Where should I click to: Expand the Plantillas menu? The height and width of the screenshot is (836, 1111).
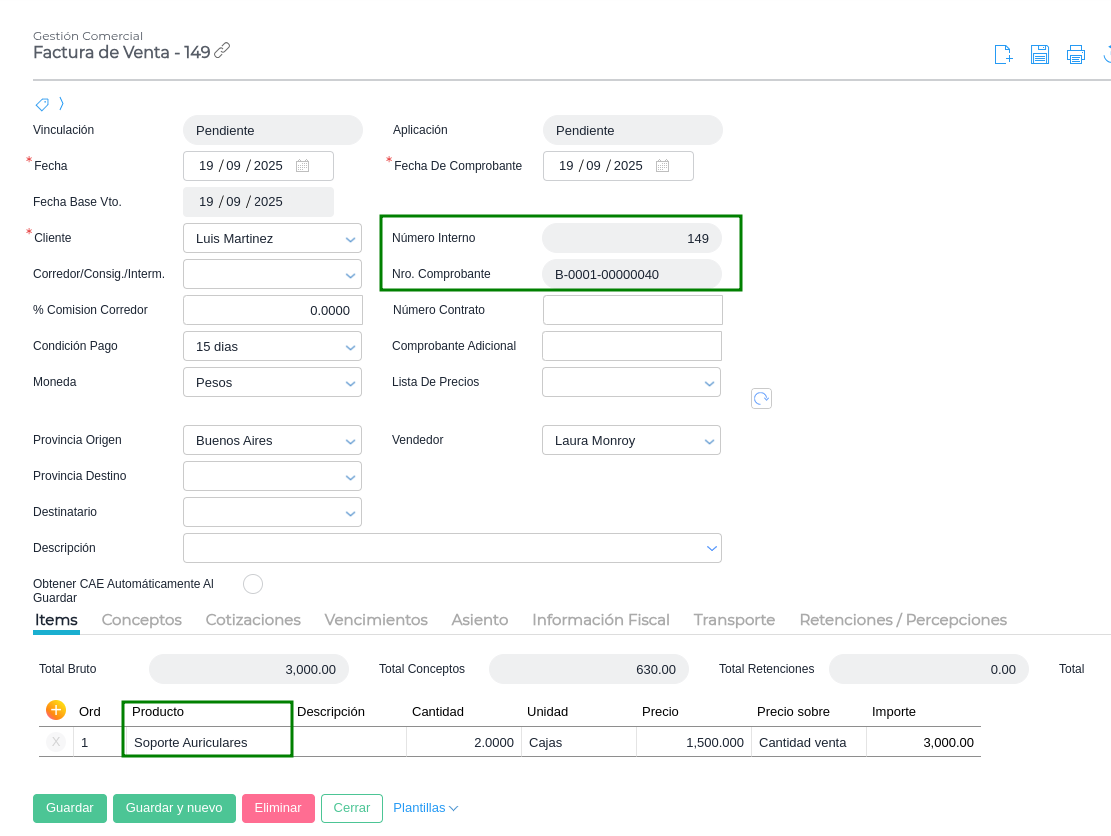pos(425,808)
